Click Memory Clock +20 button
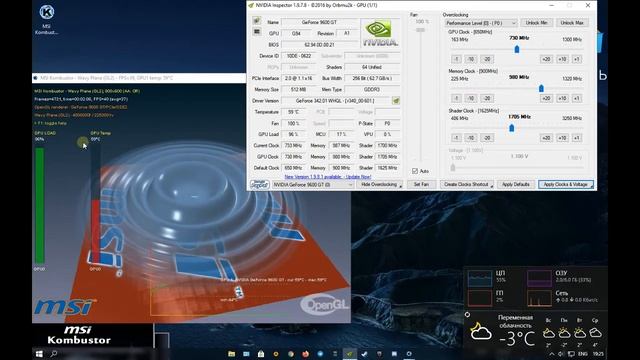The width and height of the screenshot is (640, 360). [546, 98]
